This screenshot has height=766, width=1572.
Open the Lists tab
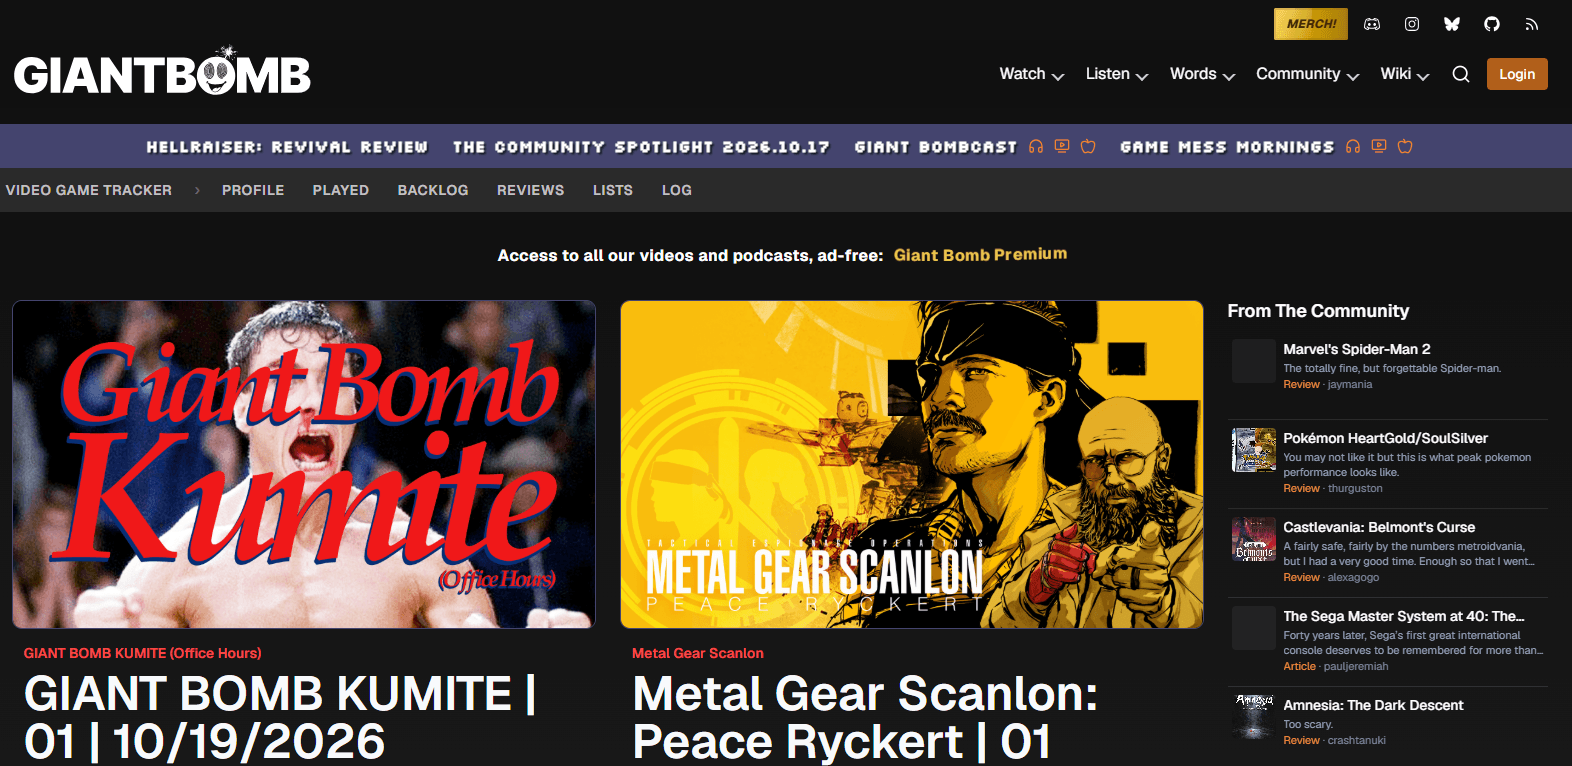[613, 190]
